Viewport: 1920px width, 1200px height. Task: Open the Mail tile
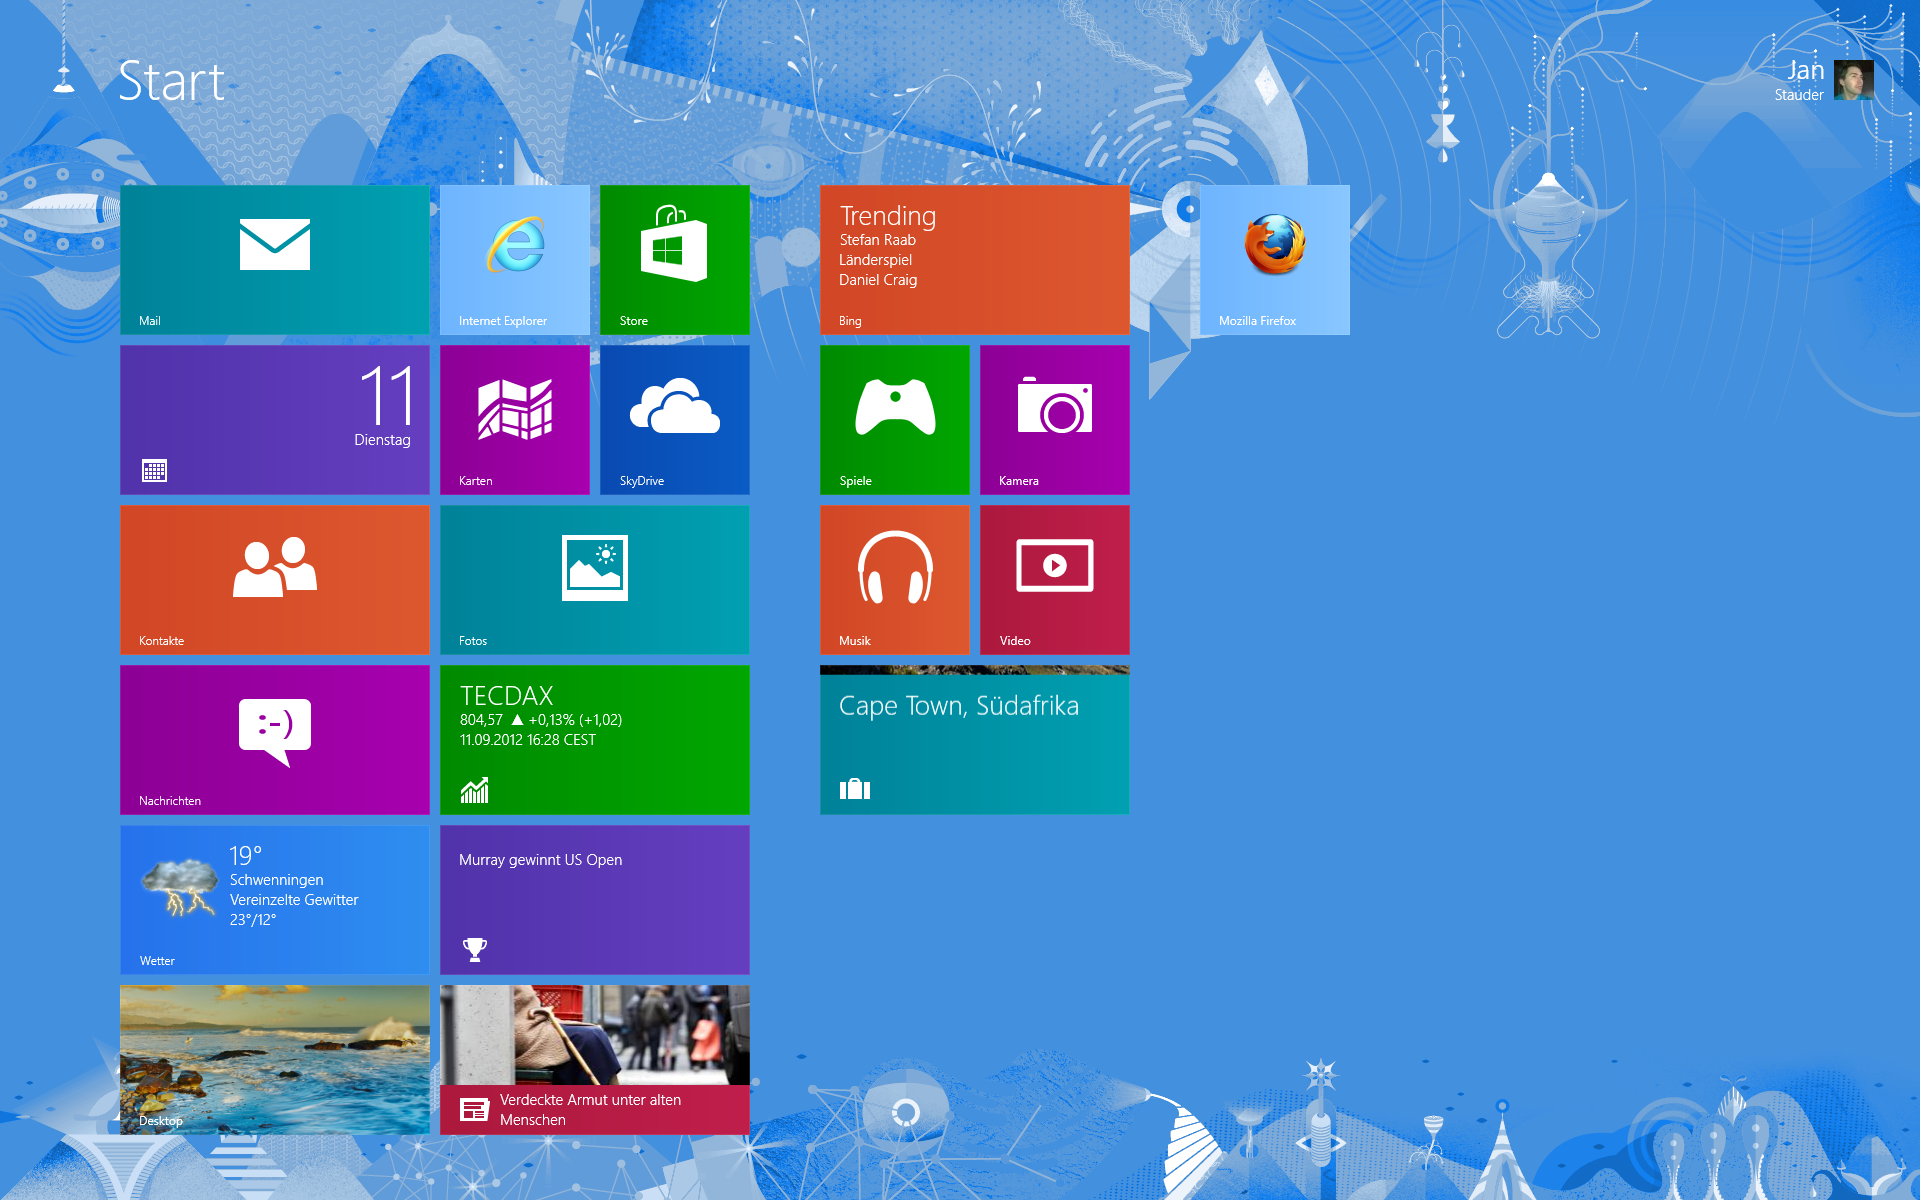[274, 259]
